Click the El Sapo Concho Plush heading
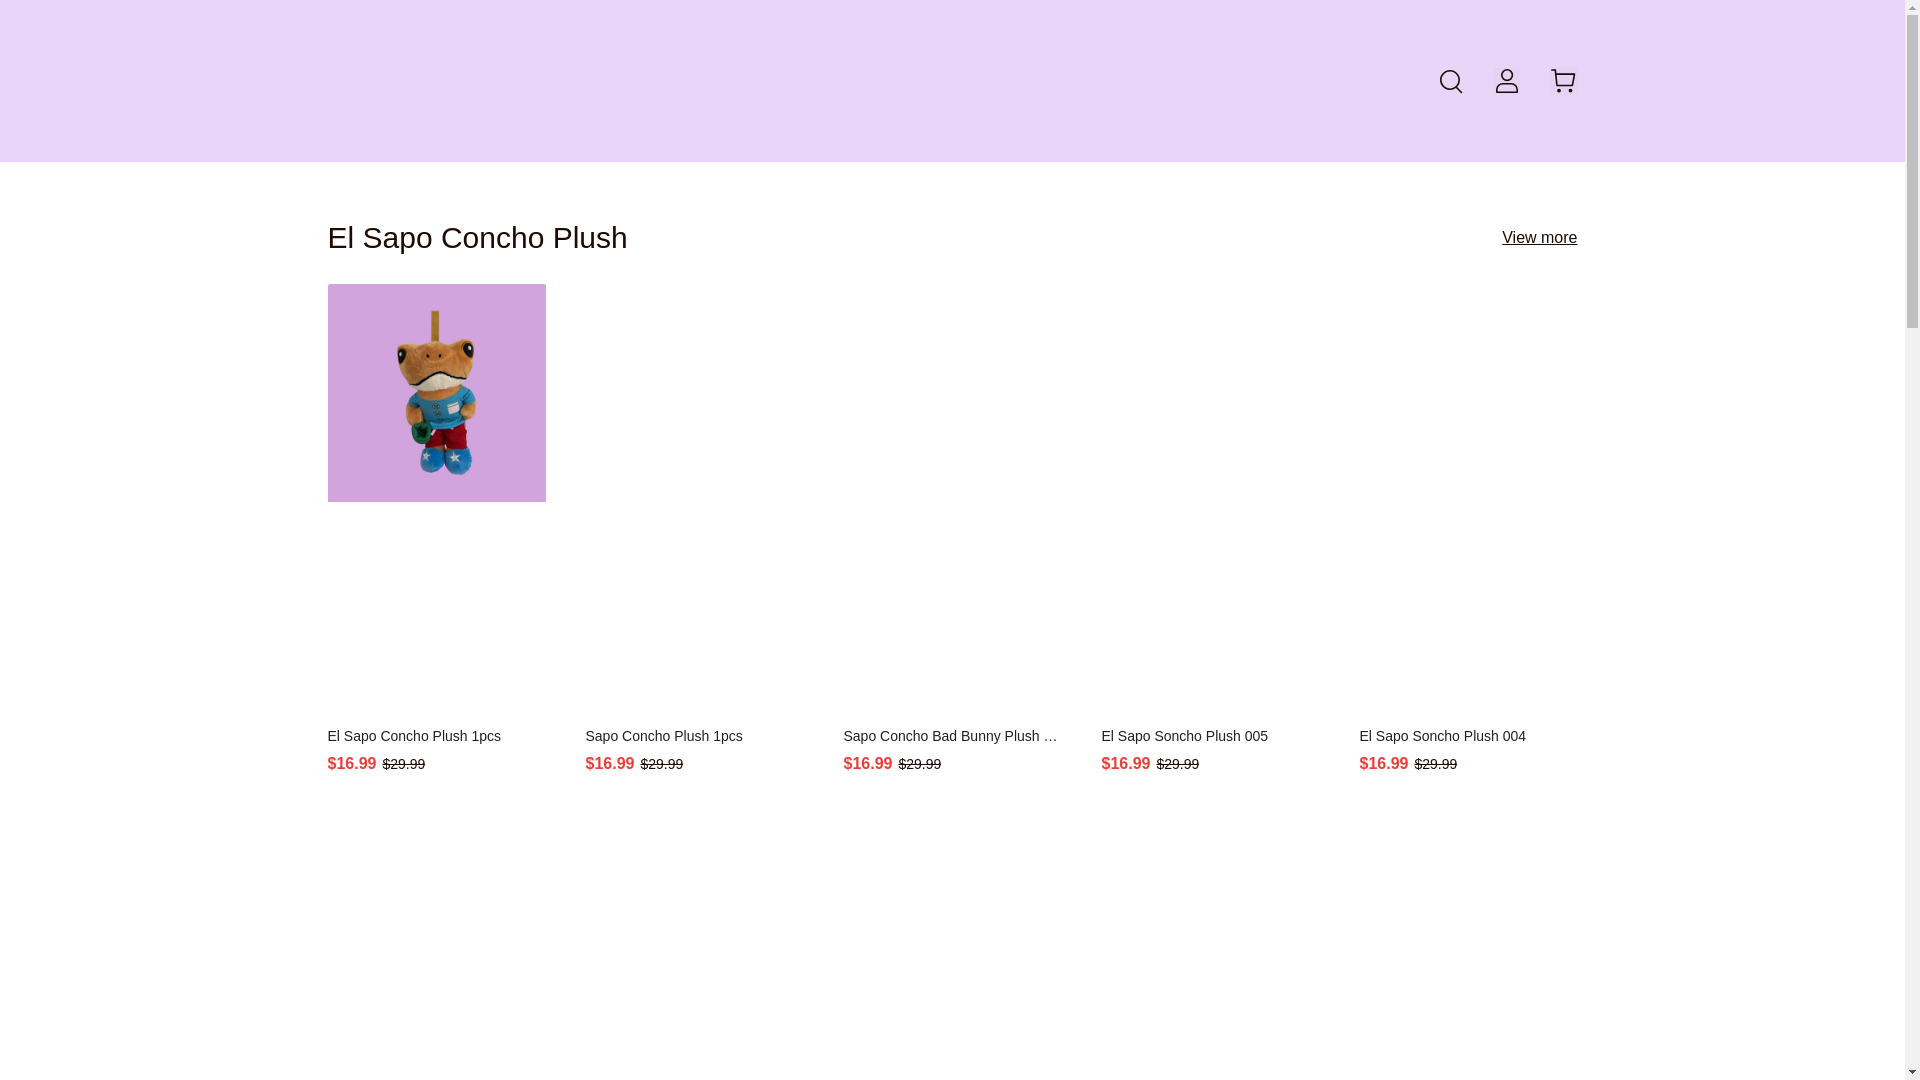The image size is (1920, 1080). tap(477, 238)
